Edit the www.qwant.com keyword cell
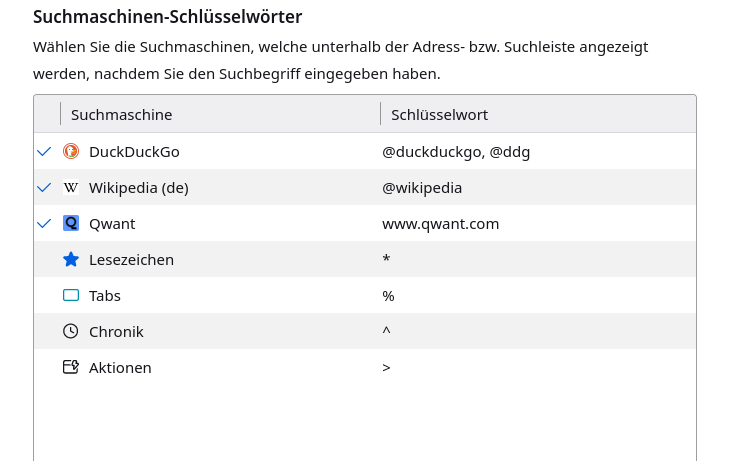The image size is (744, 461). (x=440, y=224)
